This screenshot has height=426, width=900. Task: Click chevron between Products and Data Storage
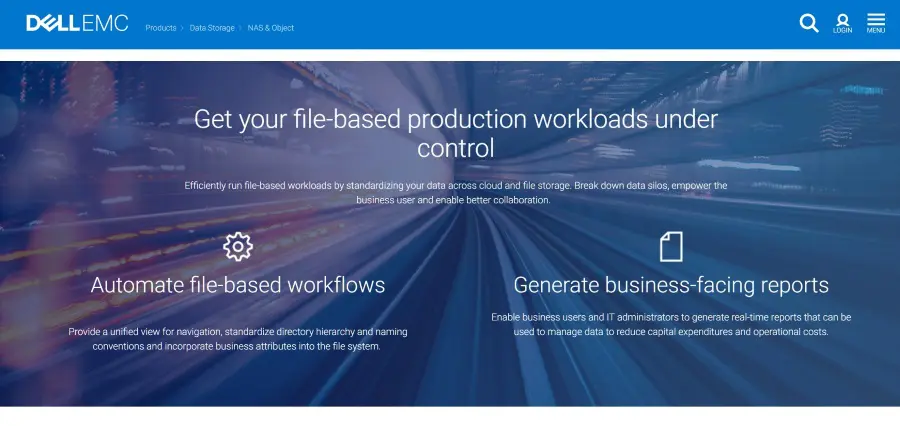(x=184, y=28)
